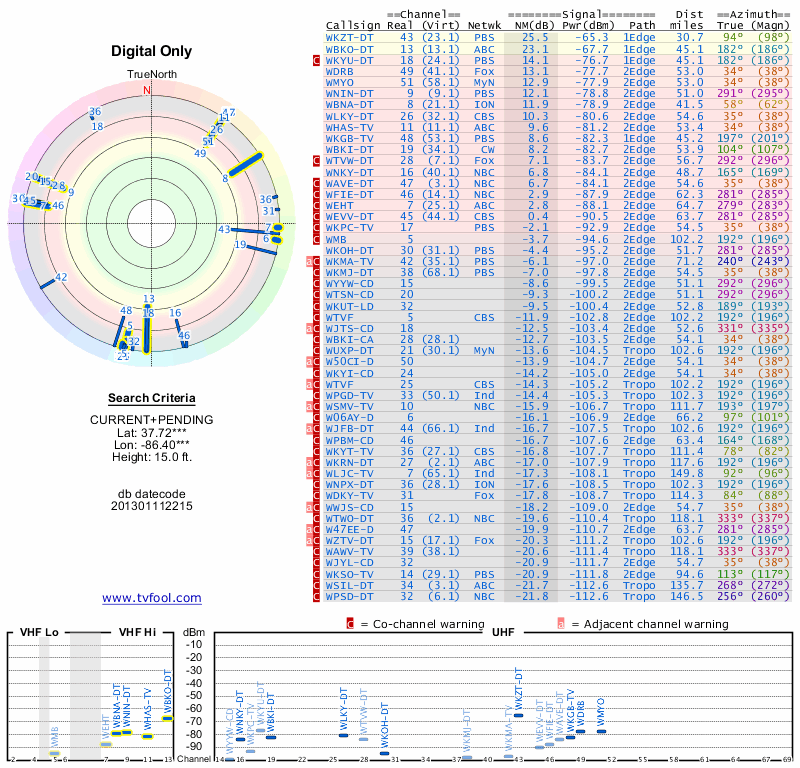Click the NM(dB) column header
Viewport: 800px width, 768px height.
(530, 24)
